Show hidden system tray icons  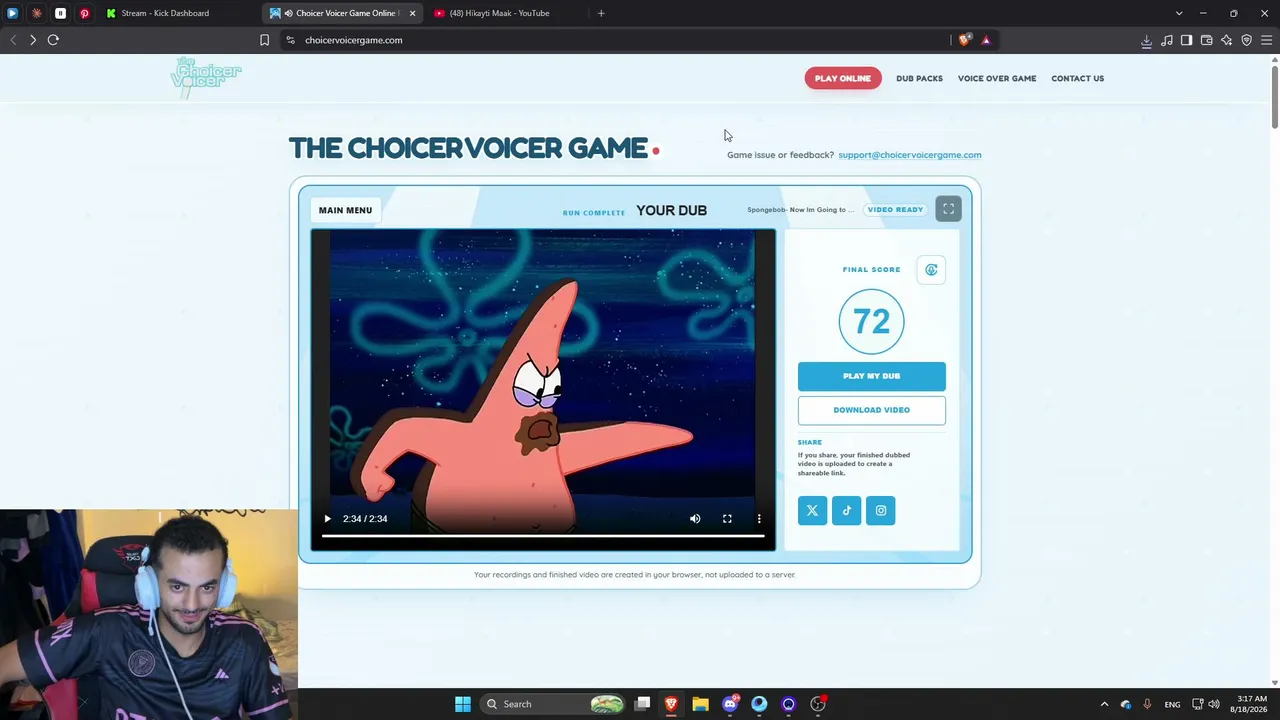point(1104,704)
